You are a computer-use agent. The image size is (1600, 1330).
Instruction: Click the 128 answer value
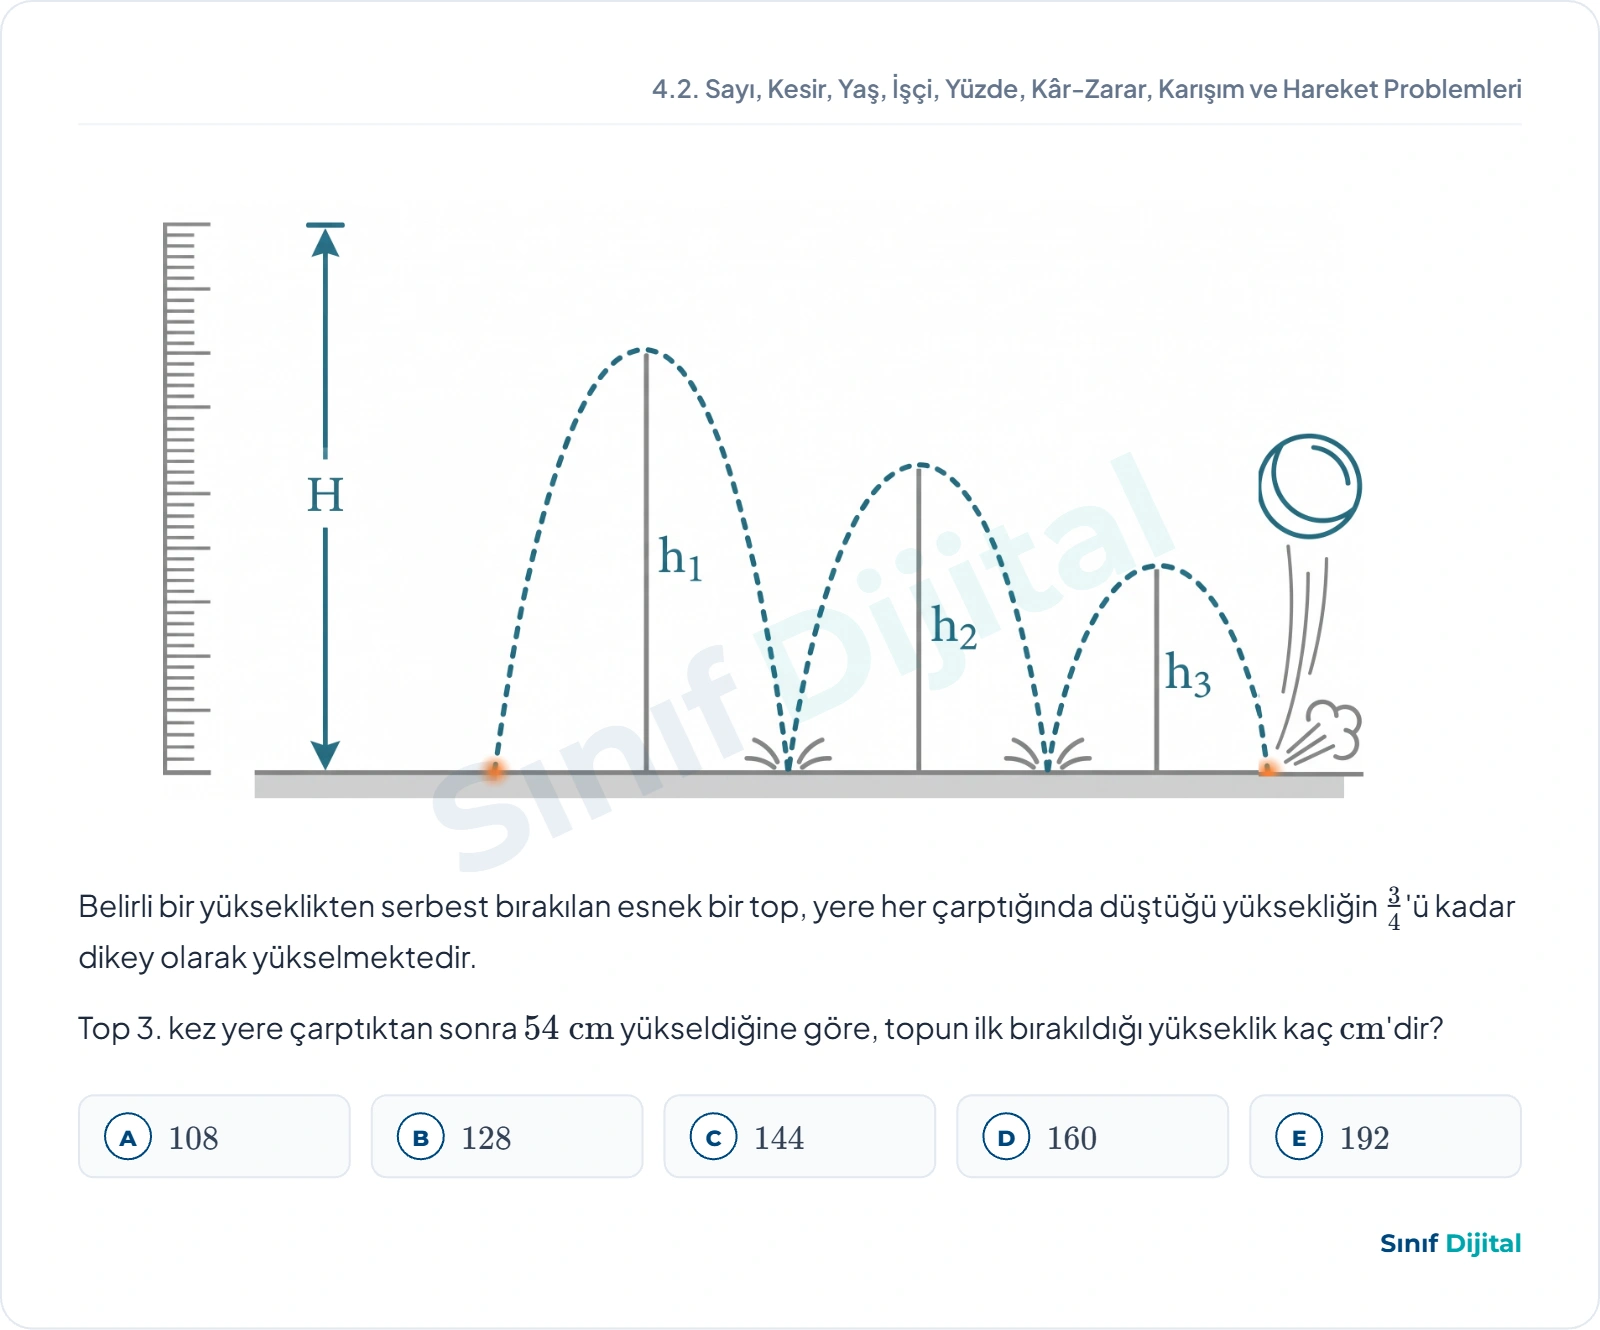click(486, 1138)
